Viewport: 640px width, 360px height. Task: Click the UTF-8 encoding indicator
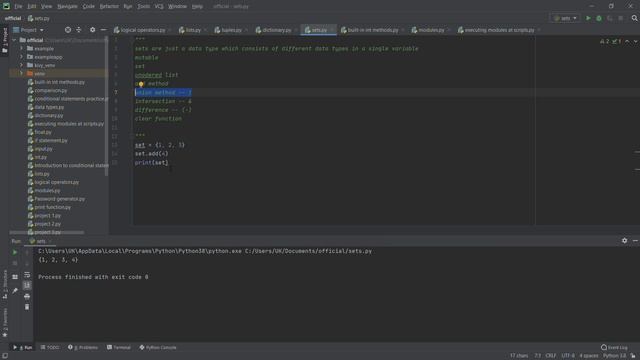568,356
